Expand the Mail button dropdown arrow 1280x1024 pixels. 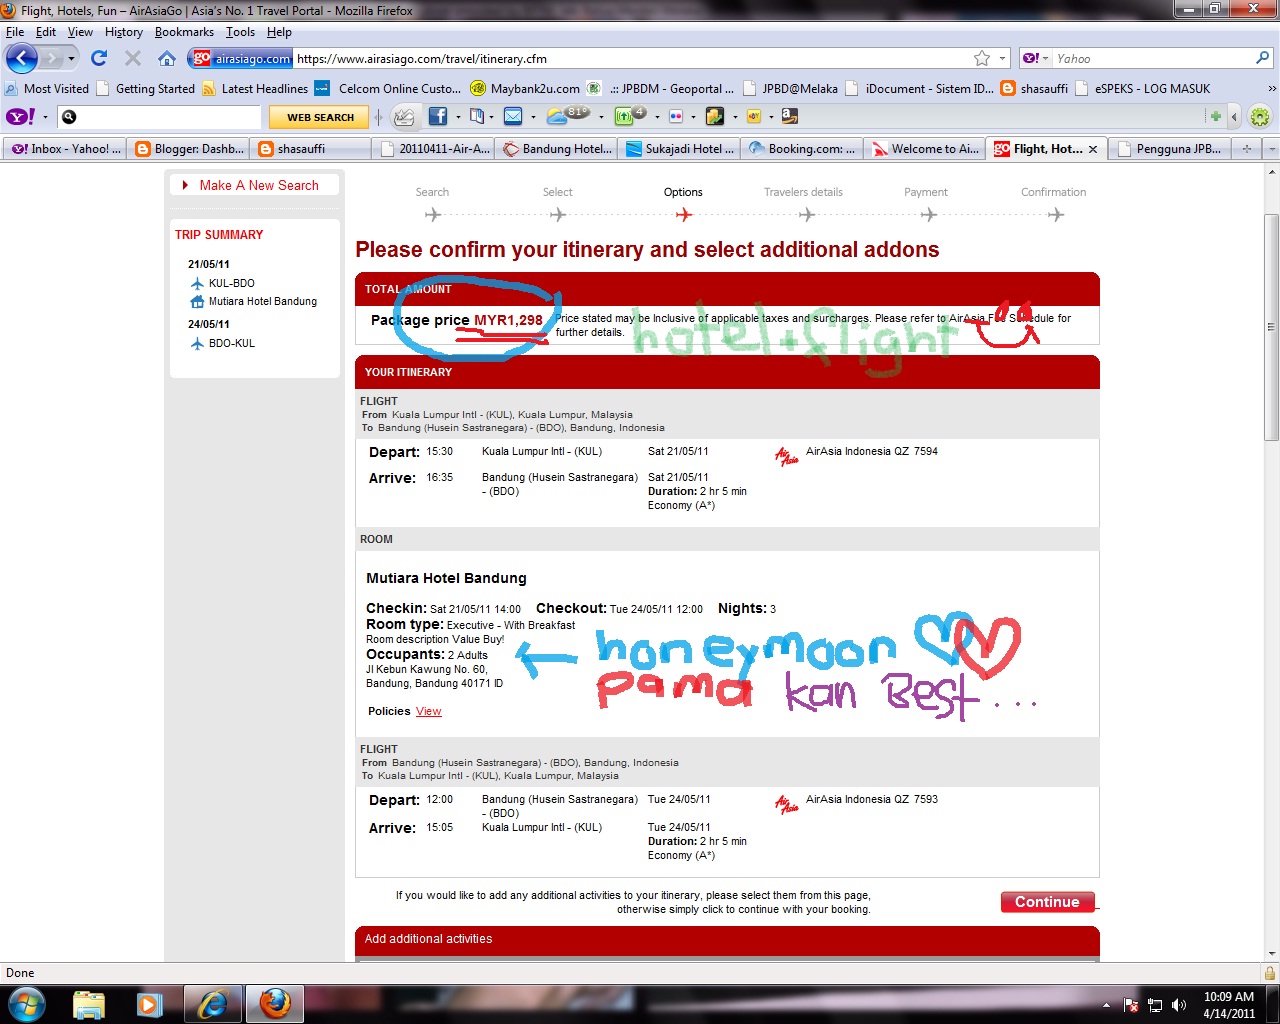(533, 117)
